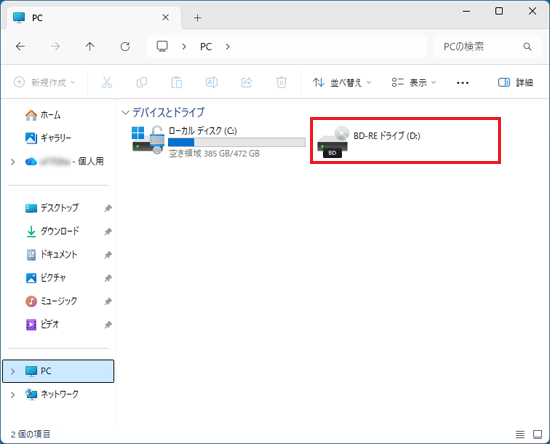
Task: Open the BD-RE ドライブ (D:) drive
Action: tap(405, 140)
